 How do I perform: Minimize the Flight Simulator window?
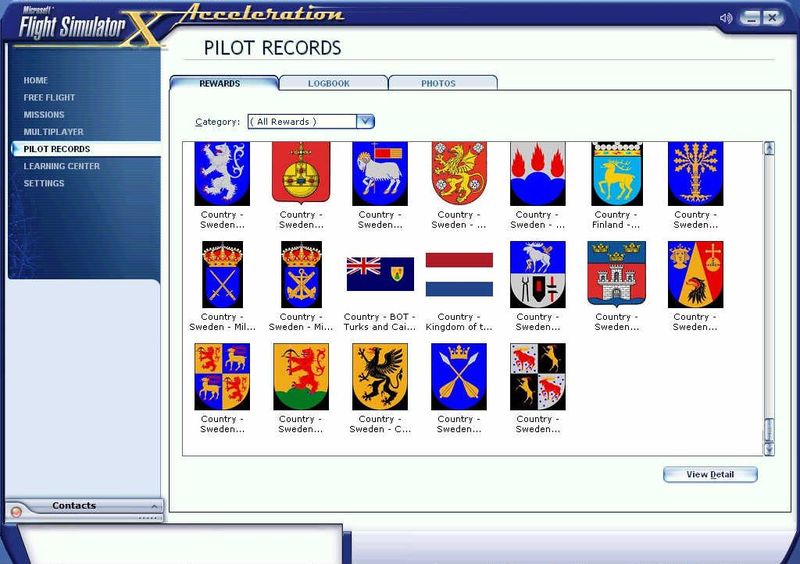[750, 18]
